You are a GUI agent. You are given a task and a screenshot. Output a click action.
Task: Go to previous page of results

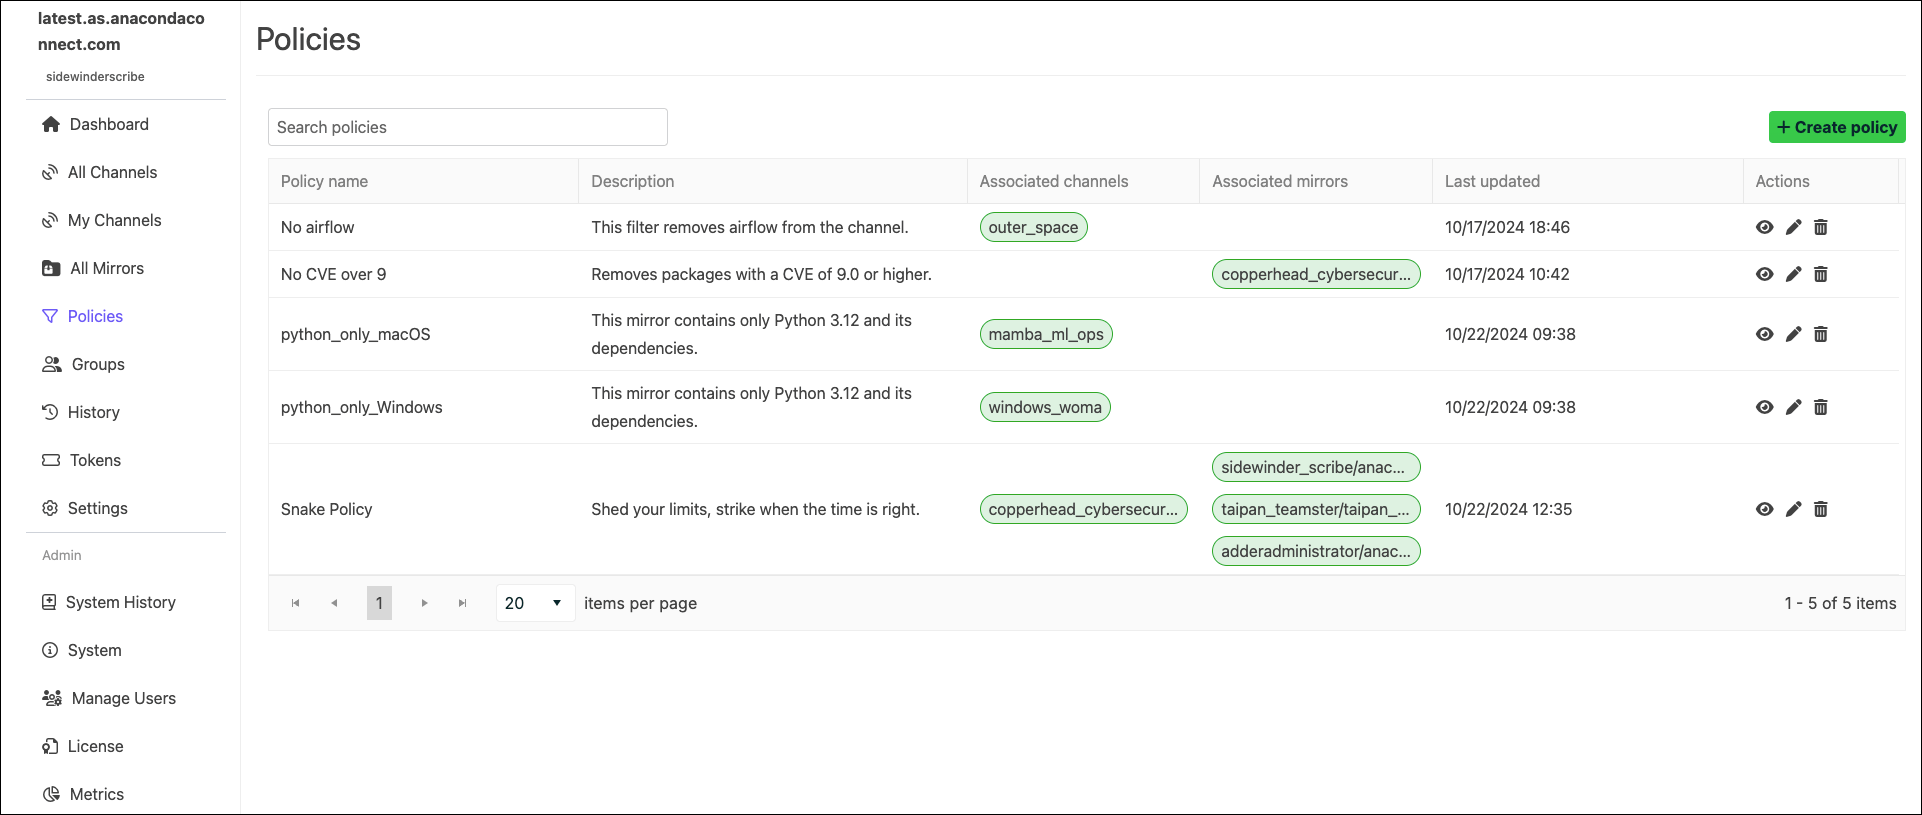(334, 603)
